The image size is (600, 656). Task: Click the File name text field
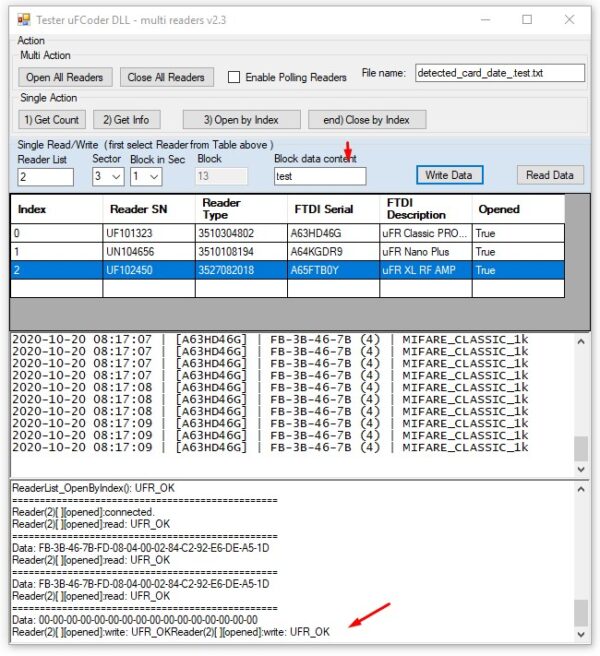click(499, 73)
